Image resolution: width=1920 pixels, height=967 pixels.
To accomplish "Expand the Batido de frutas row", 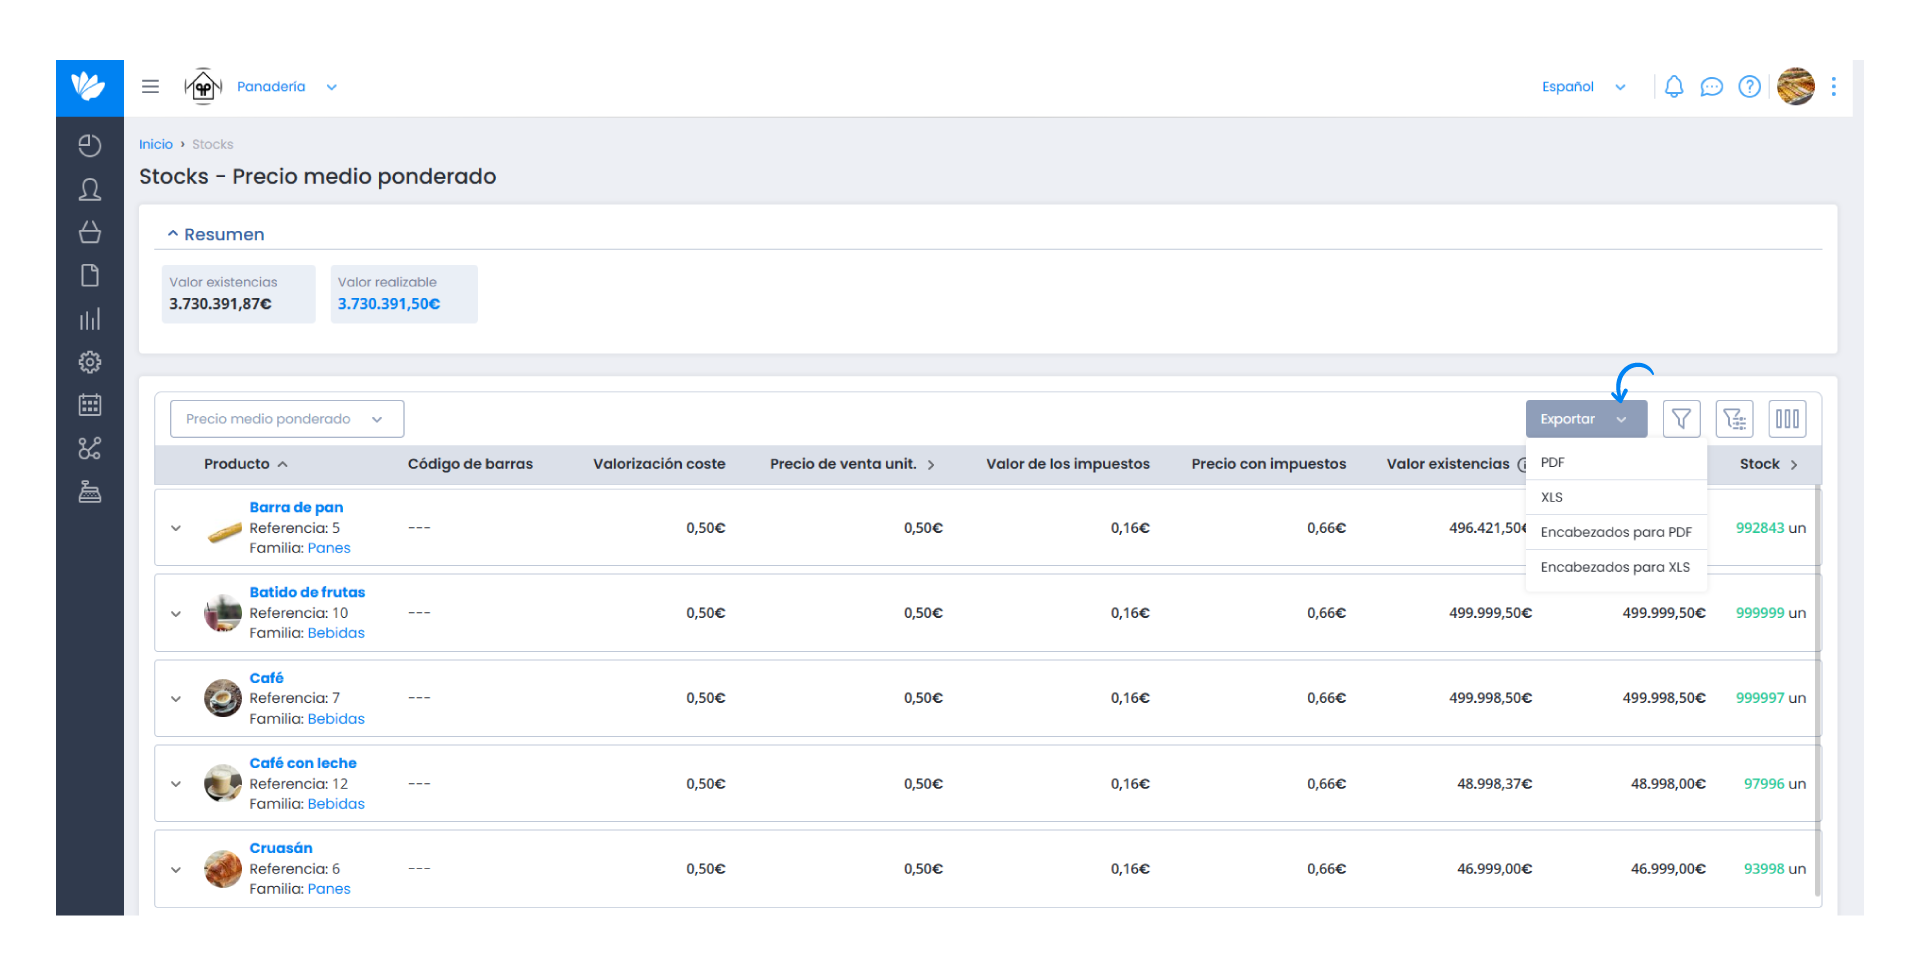I will pos(176,614).
